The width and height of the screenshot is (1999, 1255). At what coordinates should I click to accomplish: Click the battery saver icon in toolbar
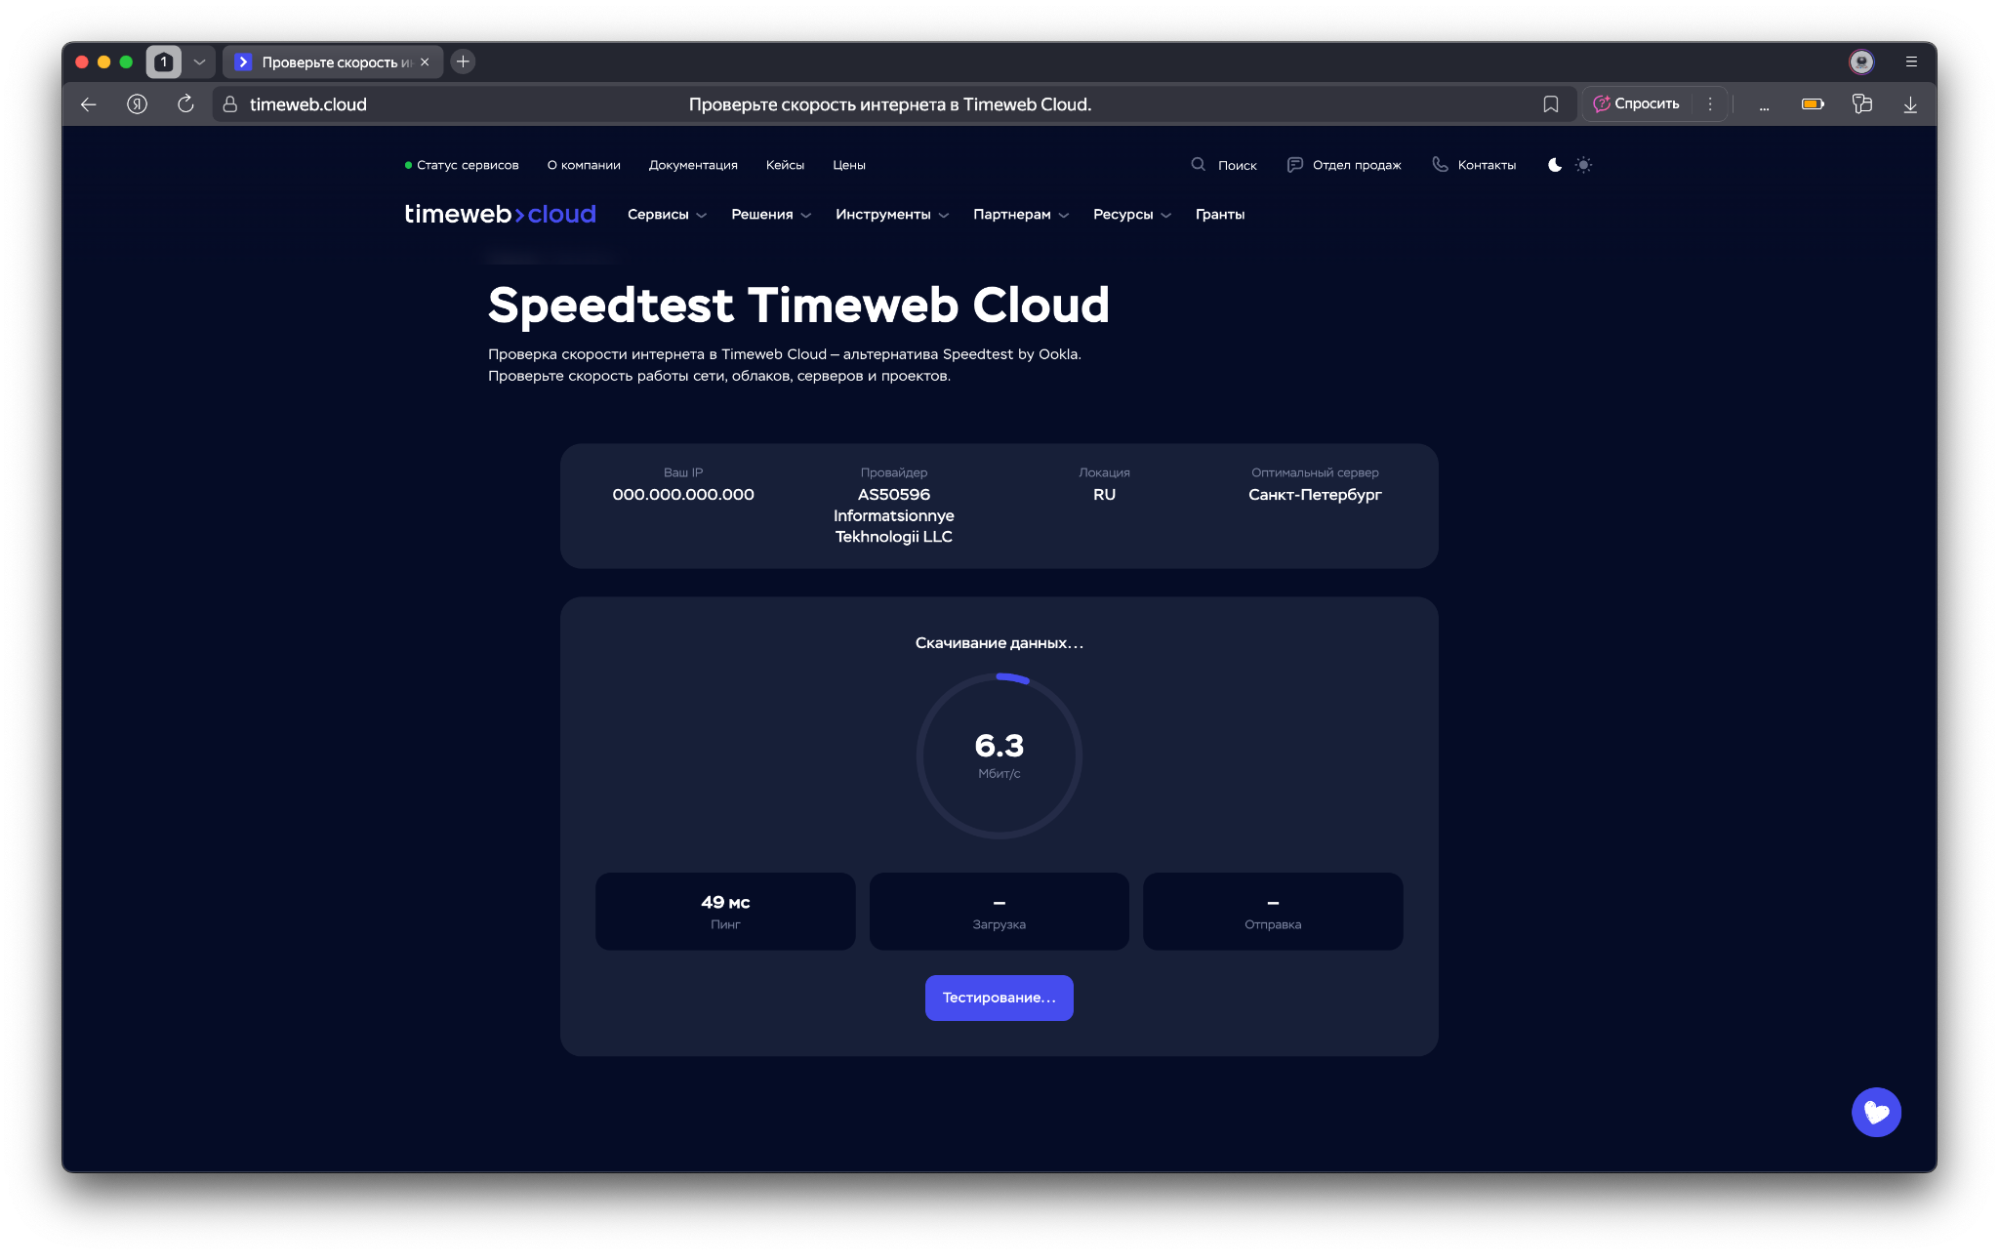click(x=1813, y=104)
